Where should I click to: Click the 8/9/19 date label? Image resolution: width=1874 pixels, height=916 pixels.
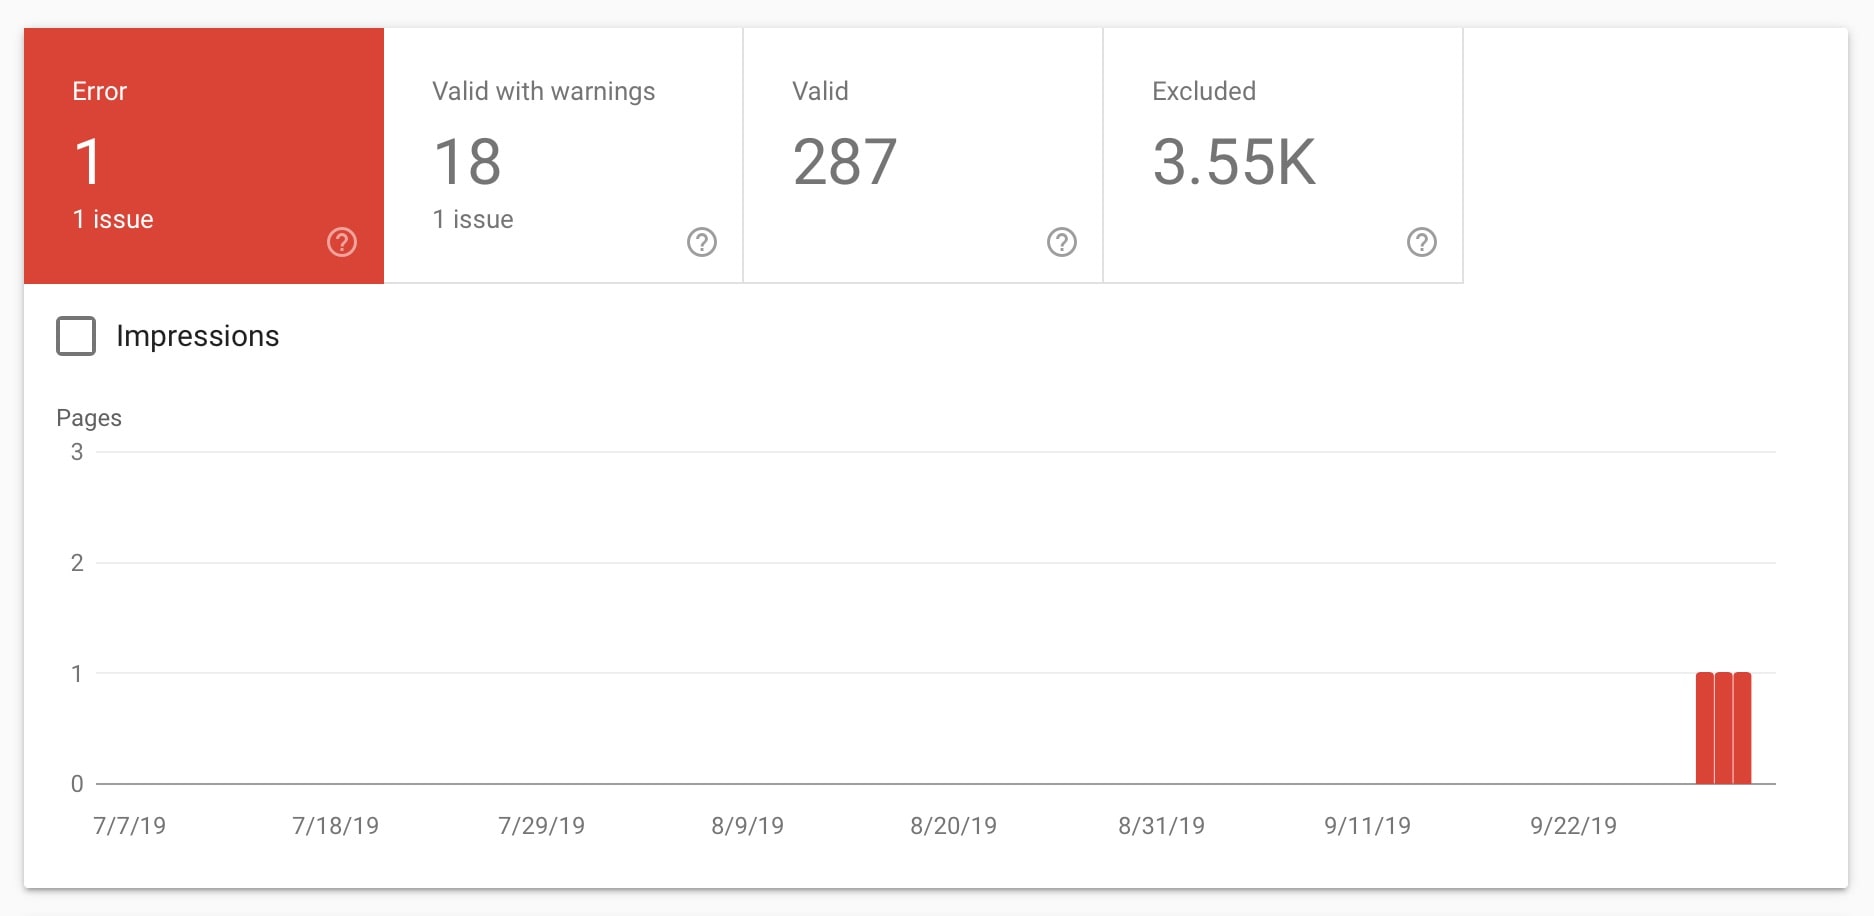(x=747, y=826)
